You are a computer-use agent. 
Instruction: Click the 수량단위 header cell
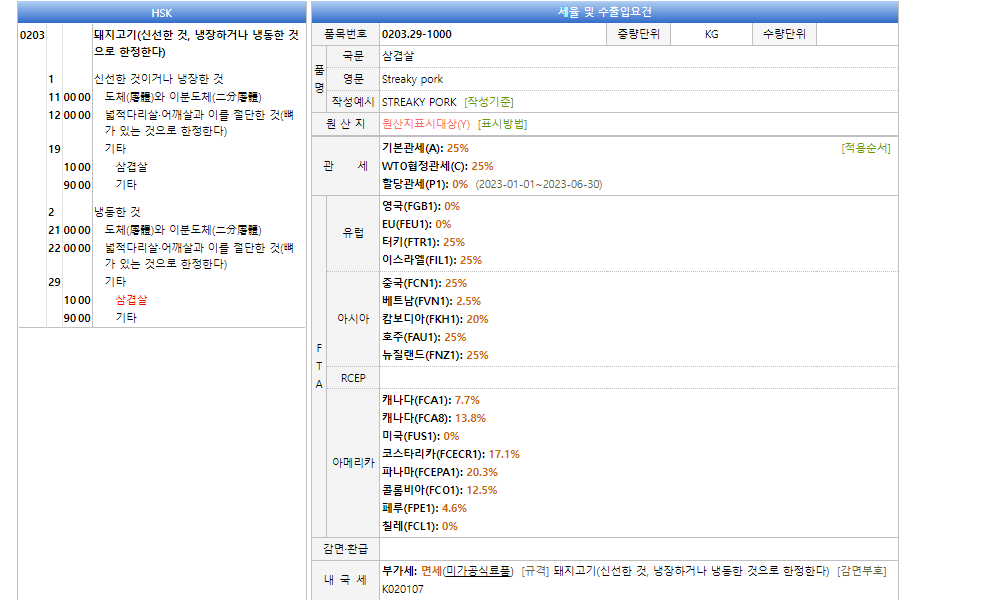click(784, 34)
